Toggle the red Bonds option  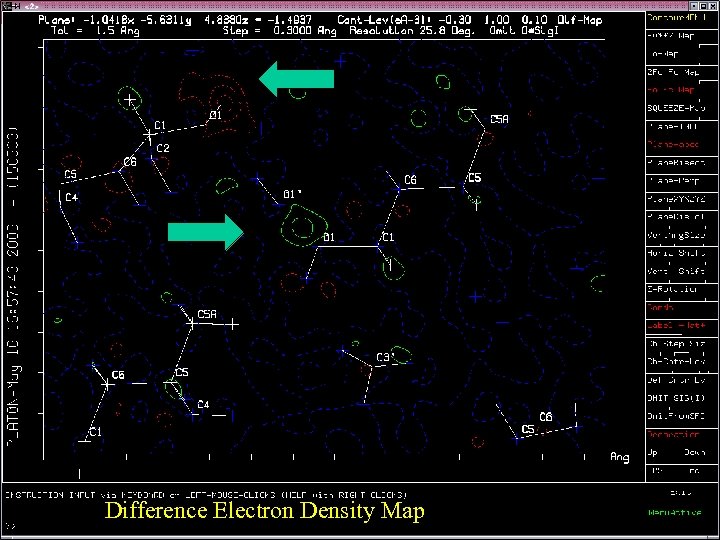click(x=660, y=307)
